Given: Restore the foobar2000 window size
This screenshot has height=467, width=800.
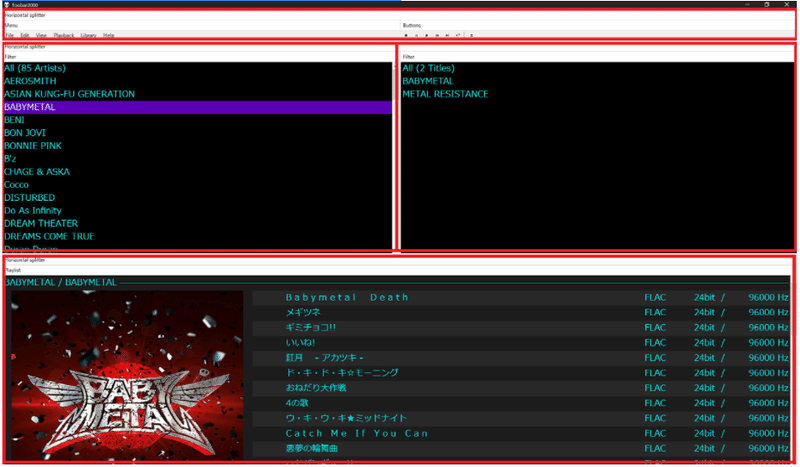Looking at the screenshot, I should point(767,4).
